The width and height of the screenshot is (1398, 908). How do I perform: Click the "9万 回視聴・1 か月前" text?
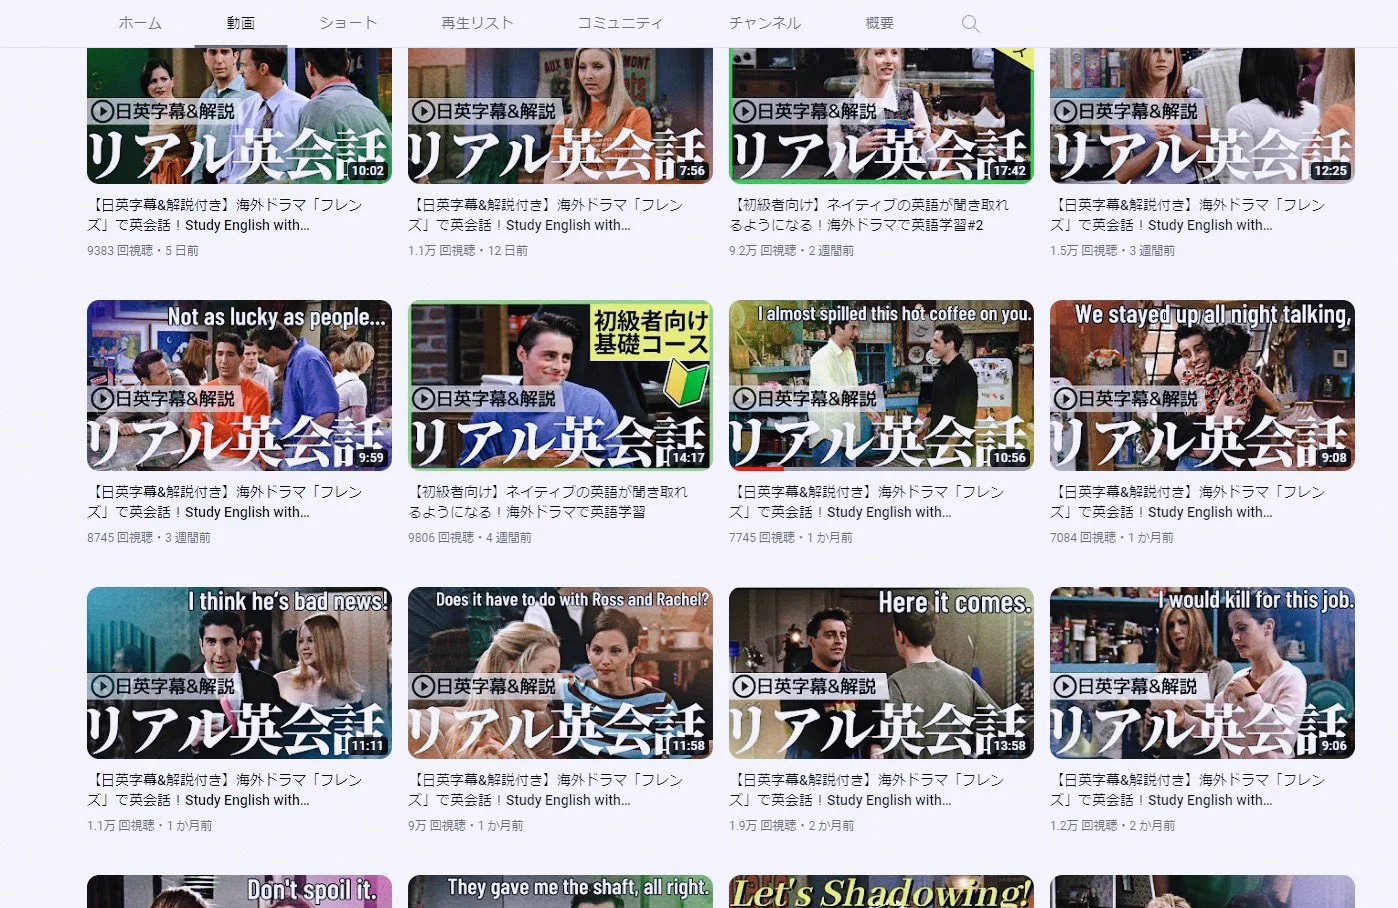[x=466, y=826]
